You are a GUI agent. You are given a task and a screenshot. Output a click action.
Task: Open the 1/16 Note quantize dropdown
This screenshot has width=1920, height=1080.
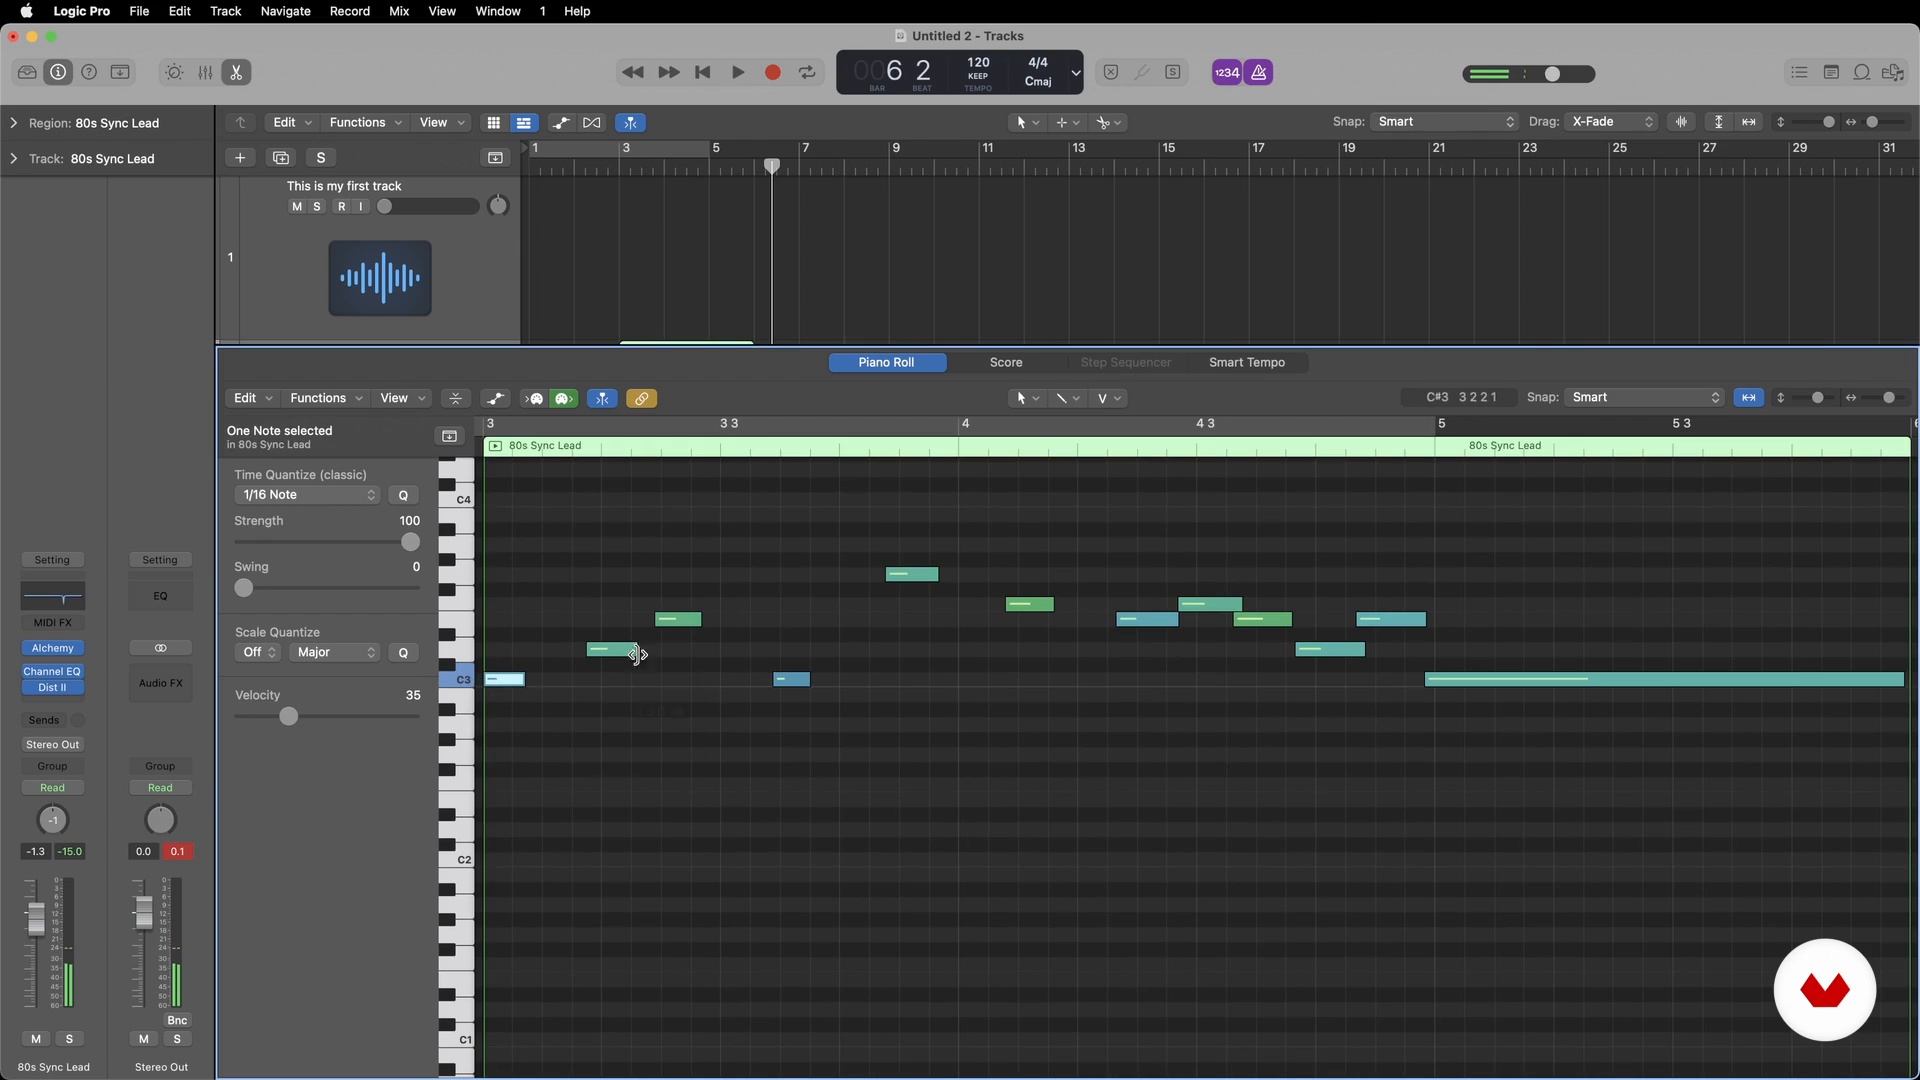(x=307, y=495)
